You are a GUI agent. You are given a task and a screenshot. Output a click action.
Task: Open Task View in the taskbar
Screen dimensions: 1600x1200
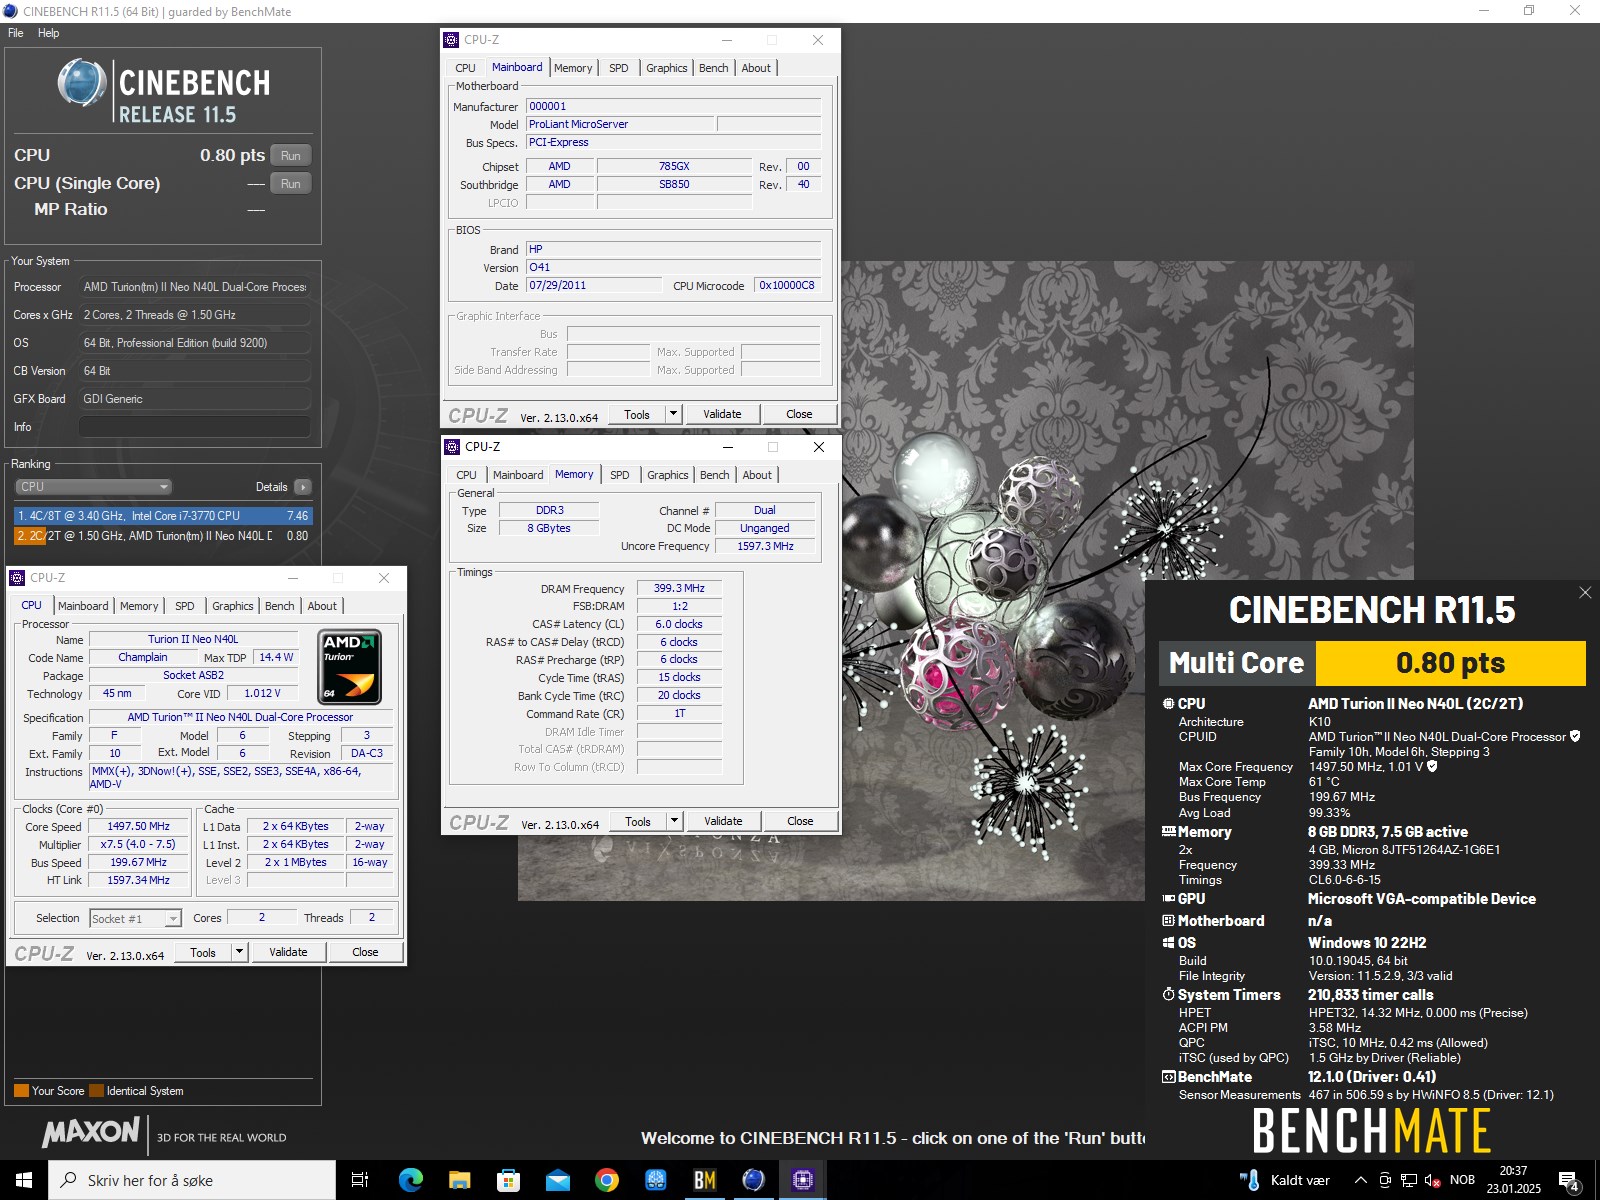point(360,1180)
